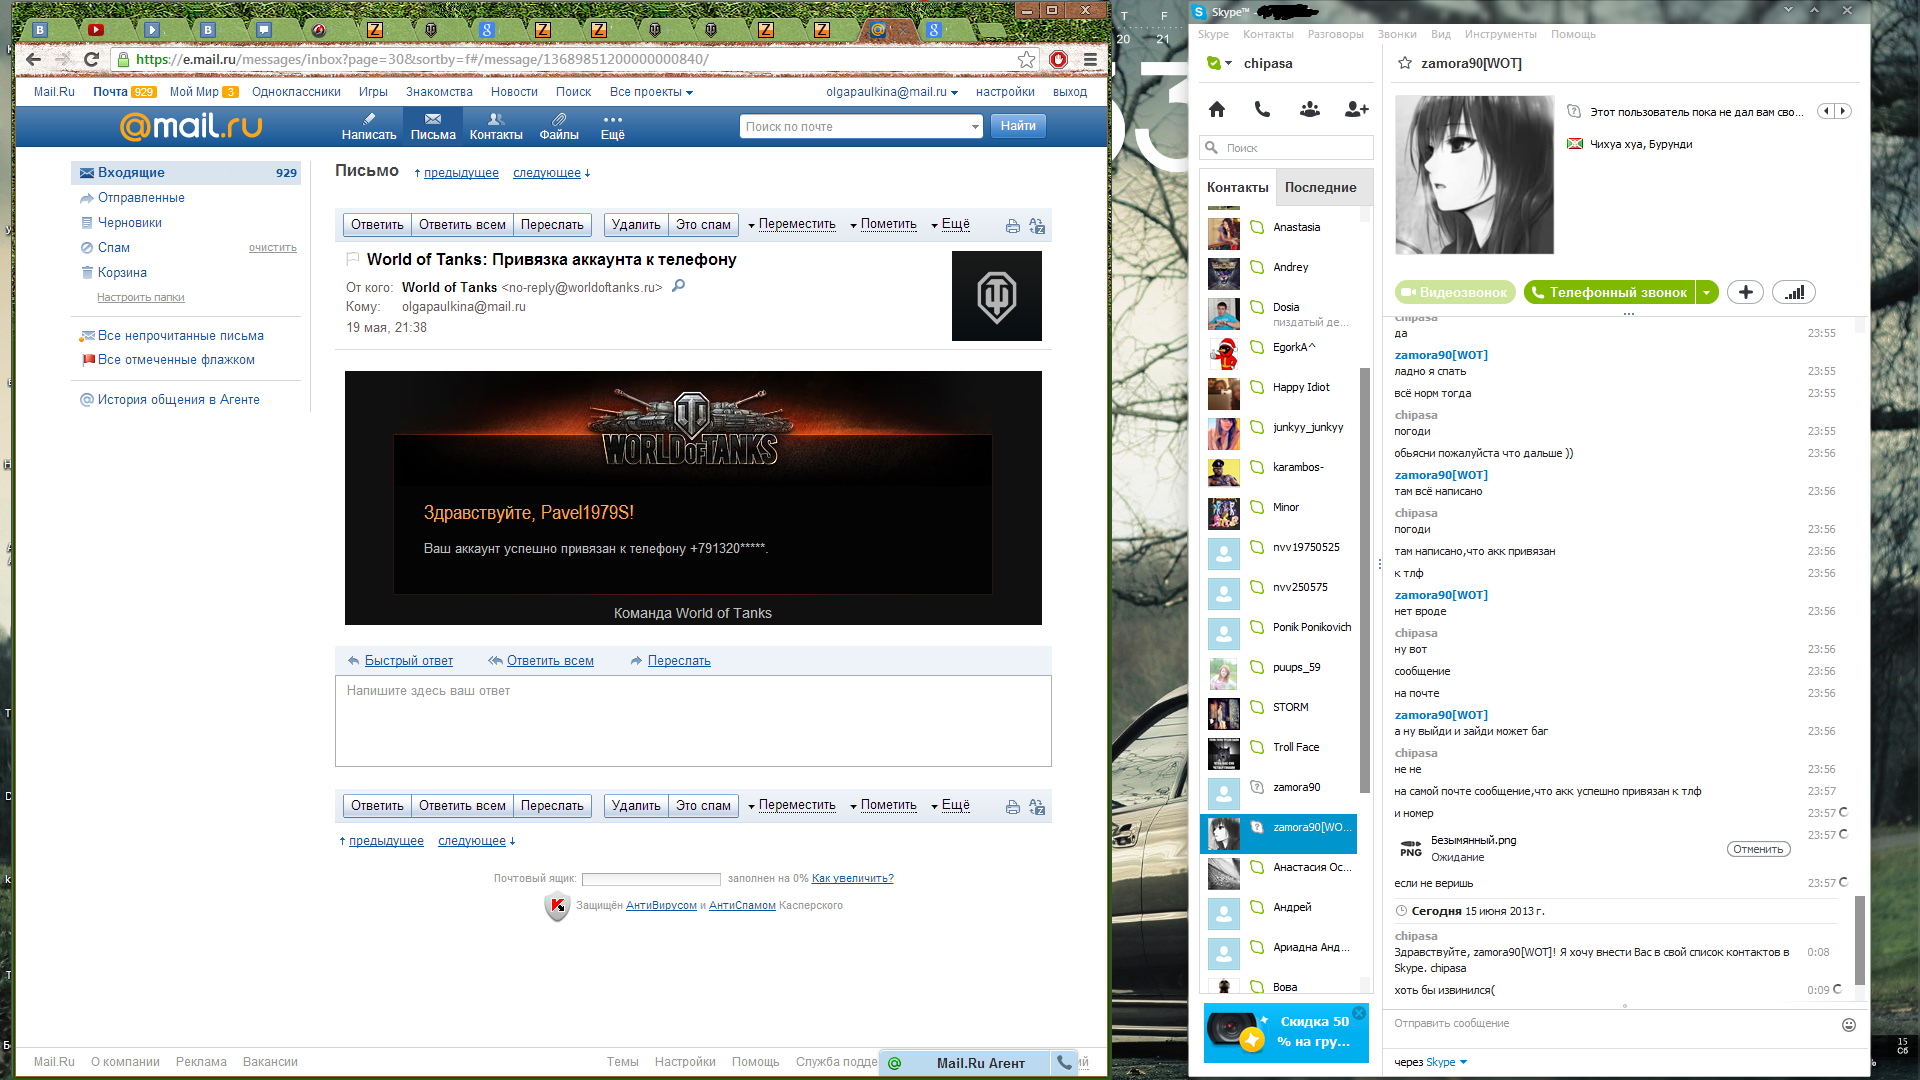Switch to the Последние tab in Skype
Image resolution: width=1920 pixels, height=1080 pixels.
[x=1320, y=187]
